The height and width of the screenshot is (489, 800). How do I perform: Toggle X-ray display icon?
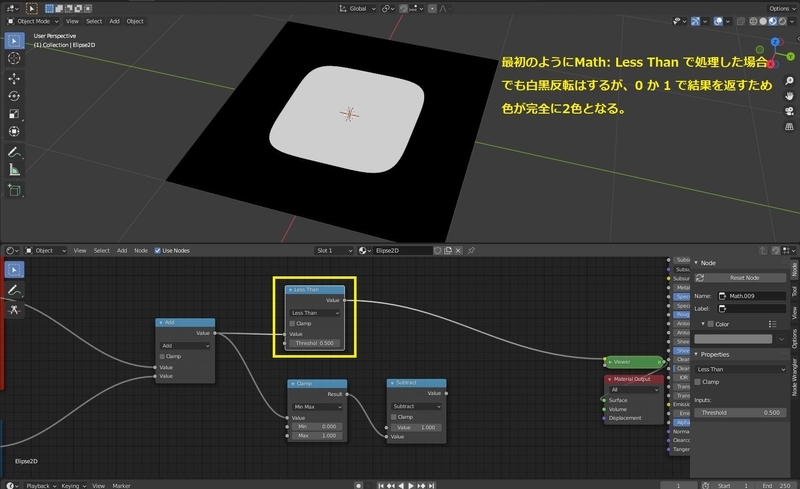click(x=740, y=21)
